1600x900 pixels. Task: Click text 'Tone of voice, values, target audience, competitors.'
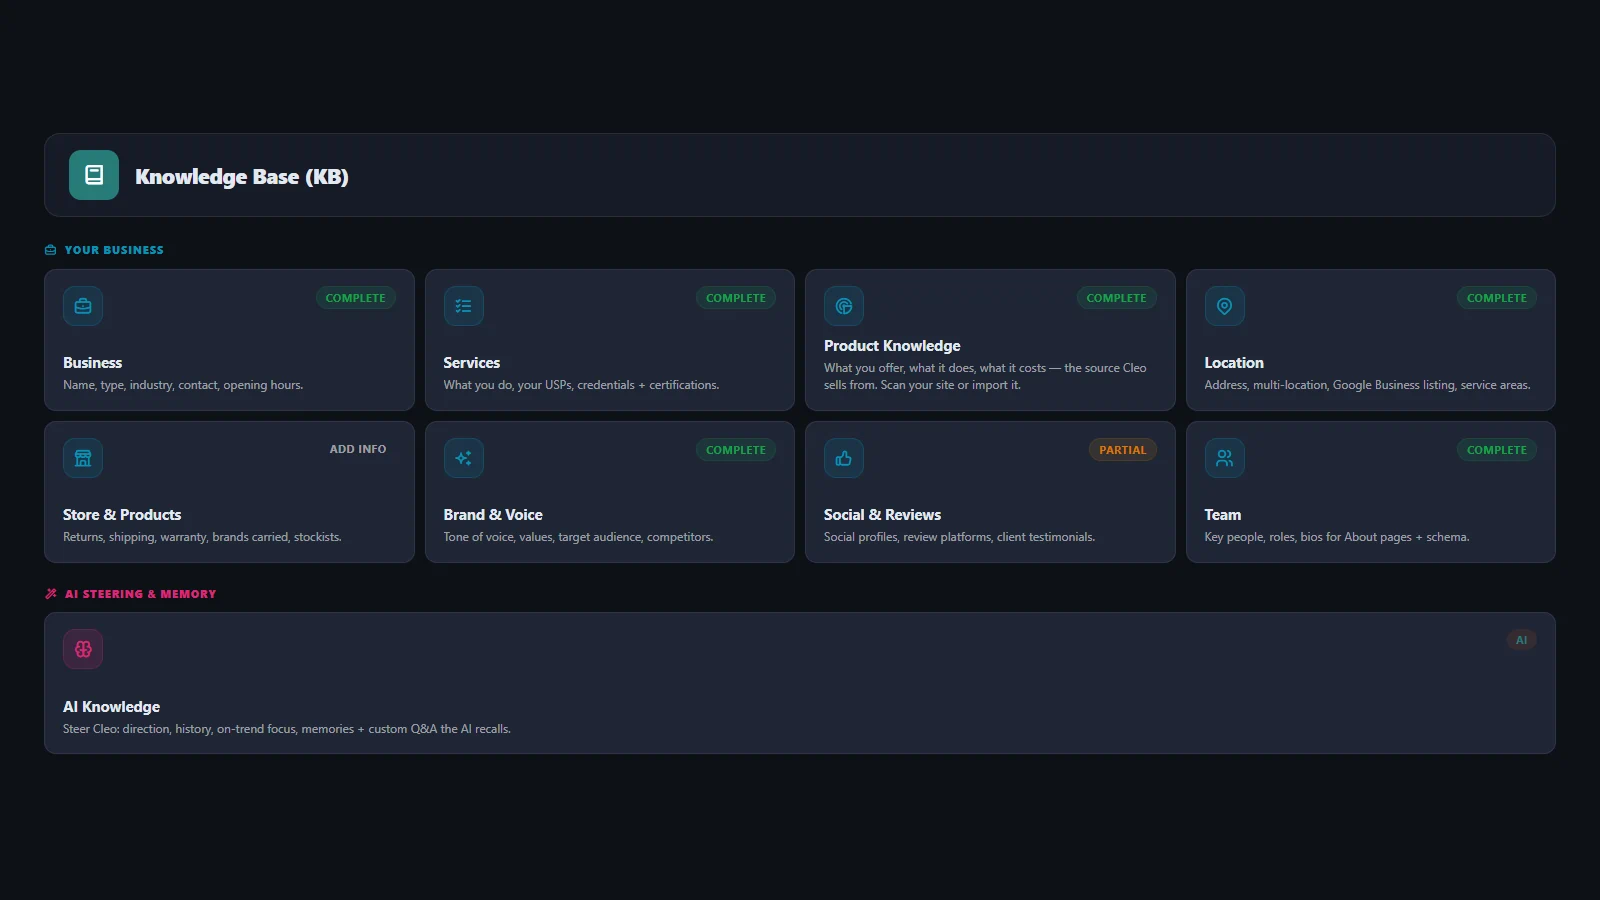[578, 537]
